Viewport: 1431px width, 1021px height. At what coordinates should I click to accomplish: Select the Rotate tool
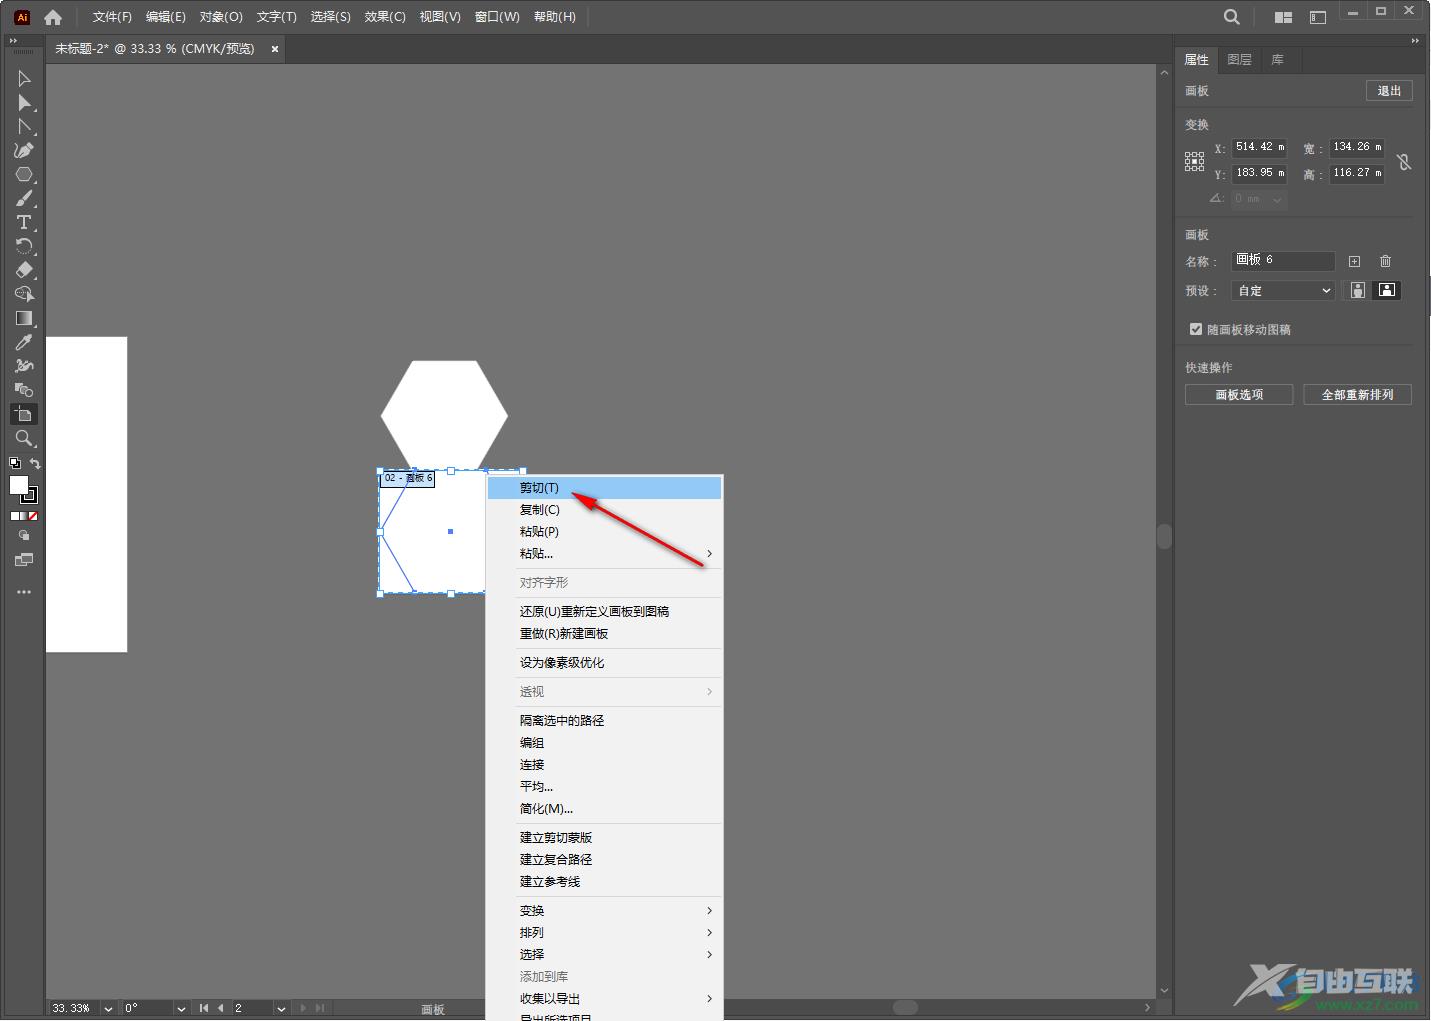pos(24,247)
